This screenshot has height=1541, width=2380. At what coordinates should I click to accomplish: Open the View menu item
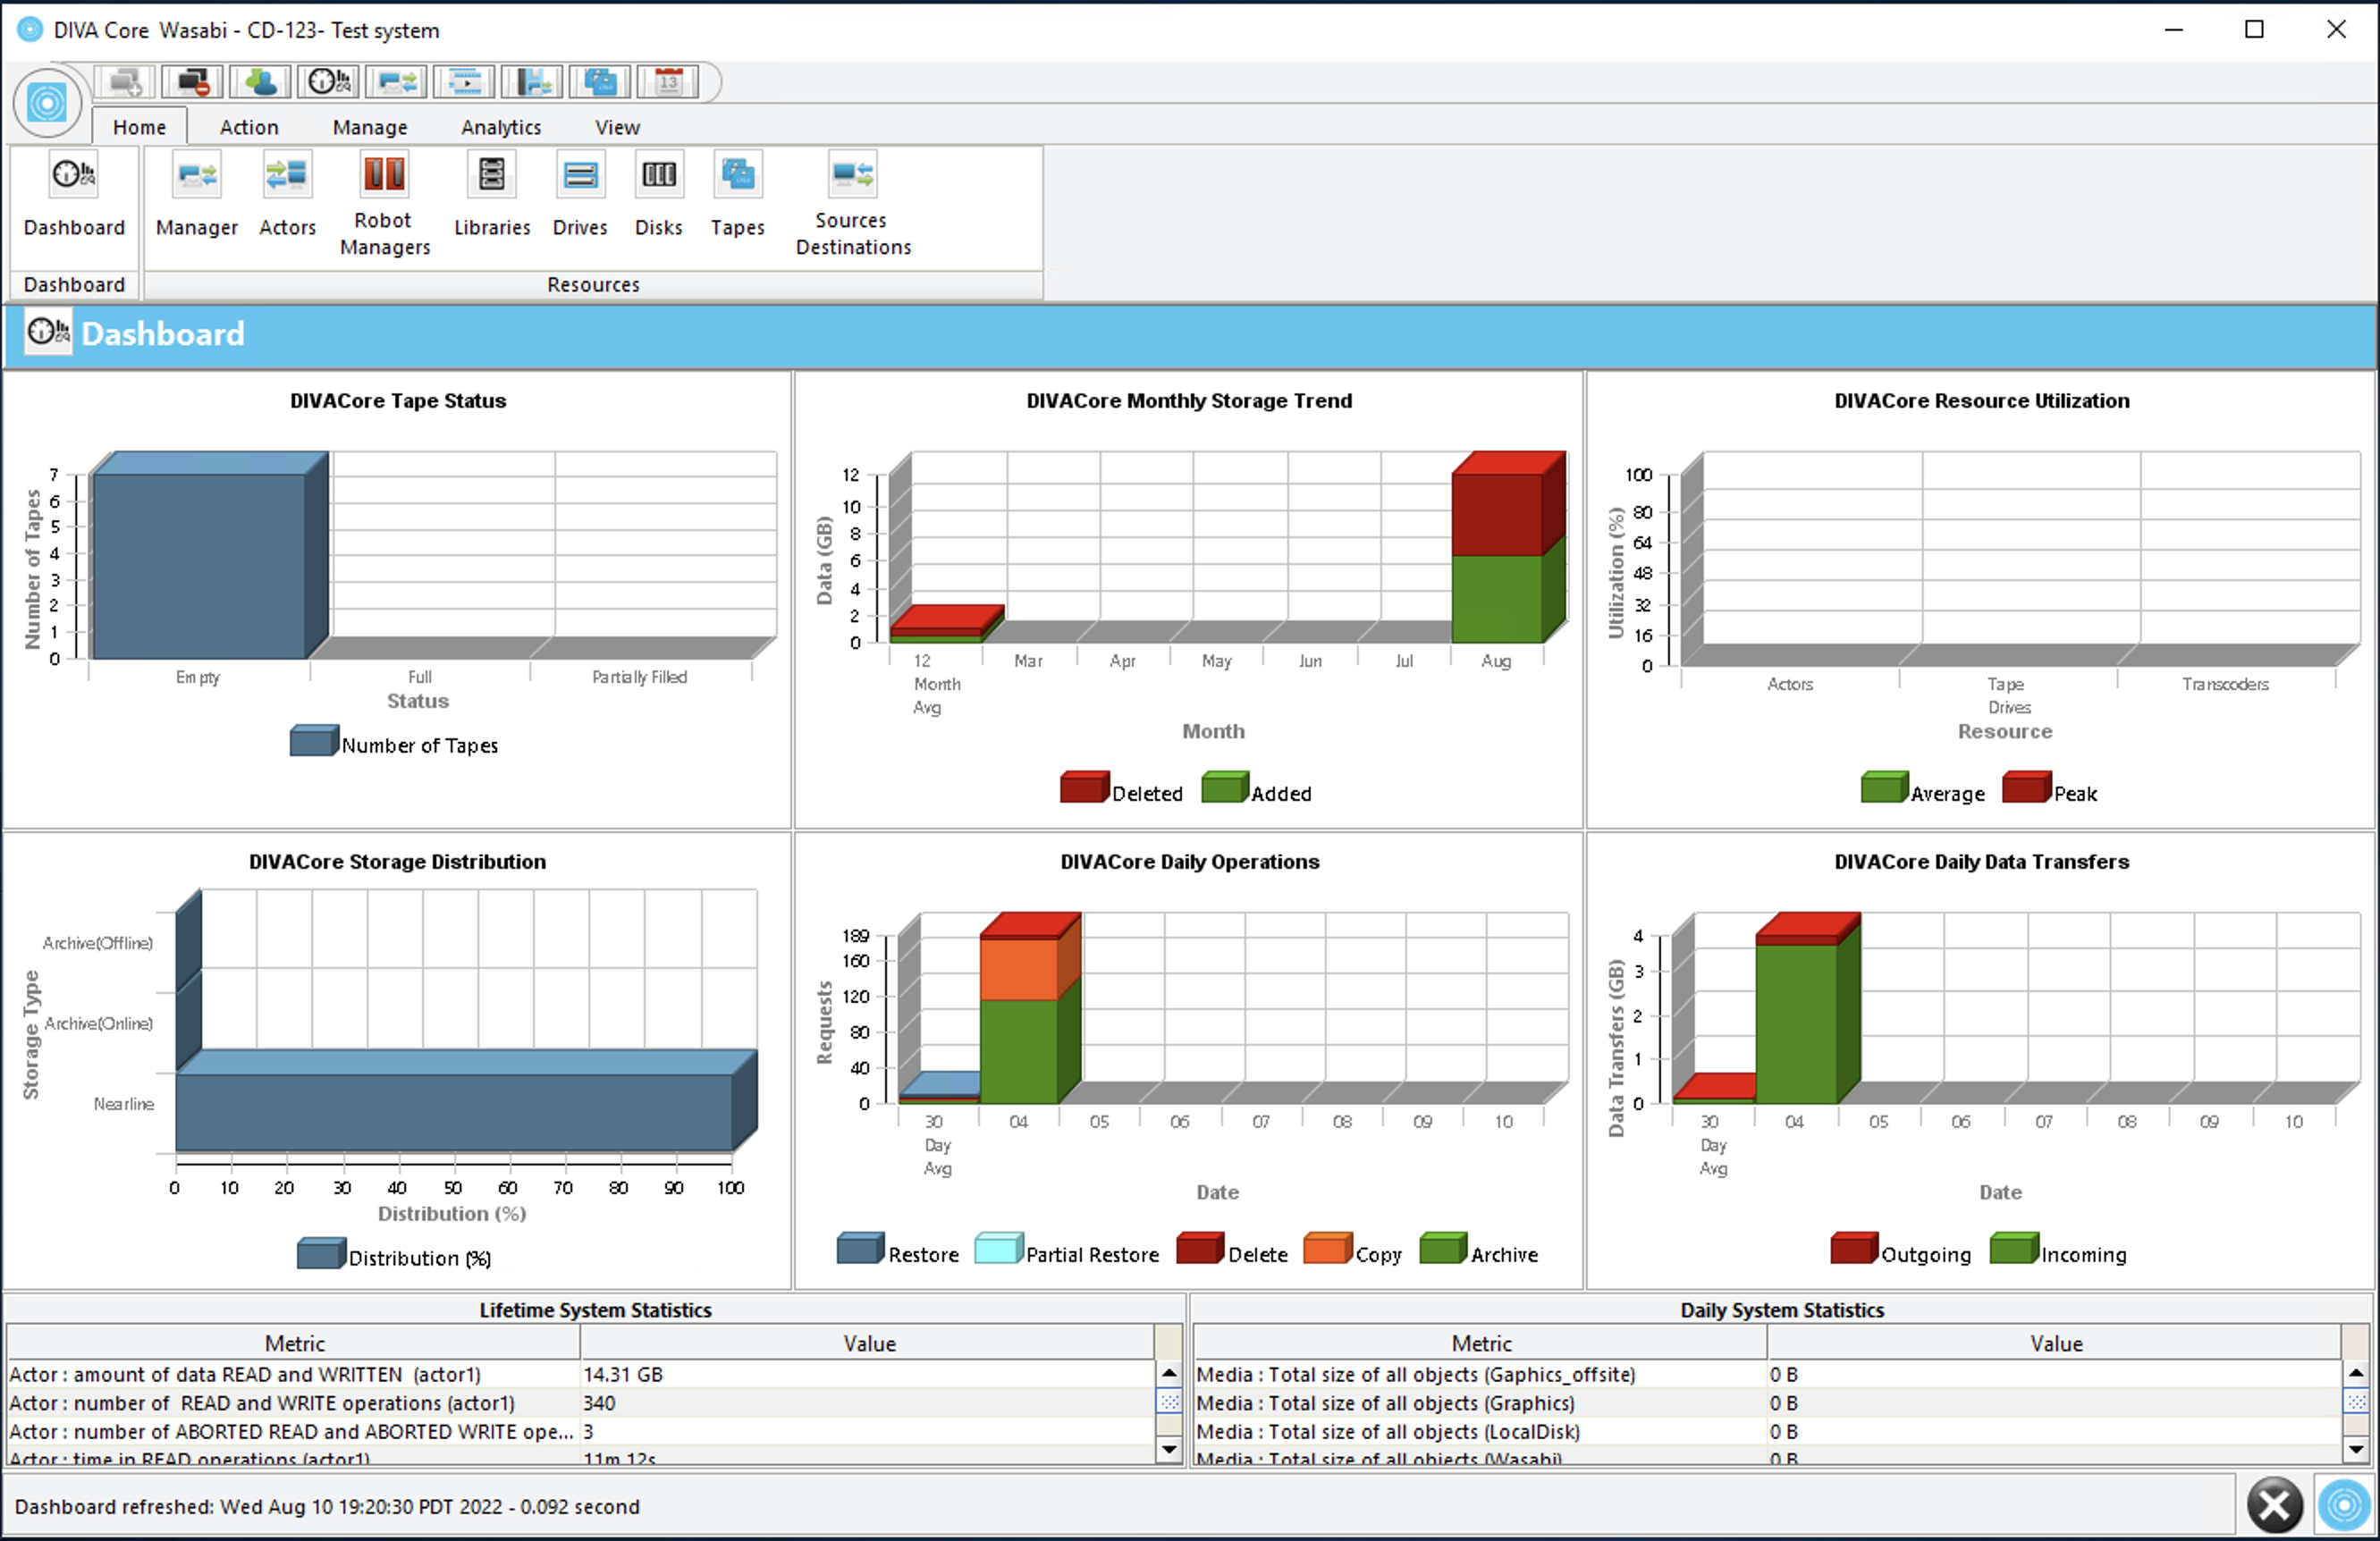pyautogui.click(x=618, y=125)
